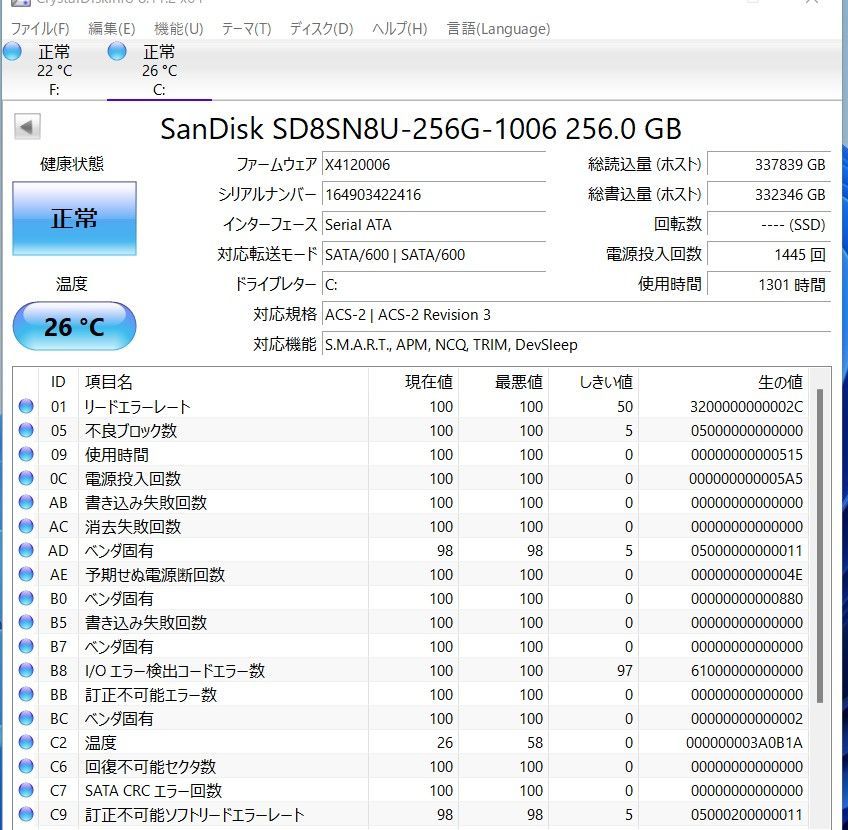Click the 項目名 column header

point(223,382)
